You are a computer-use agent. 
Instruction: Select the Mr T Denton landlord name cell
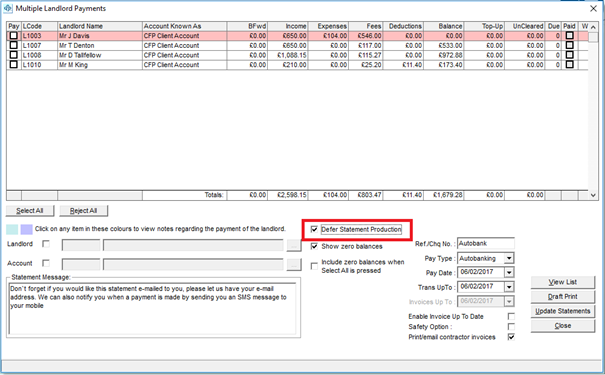(100, 45)
